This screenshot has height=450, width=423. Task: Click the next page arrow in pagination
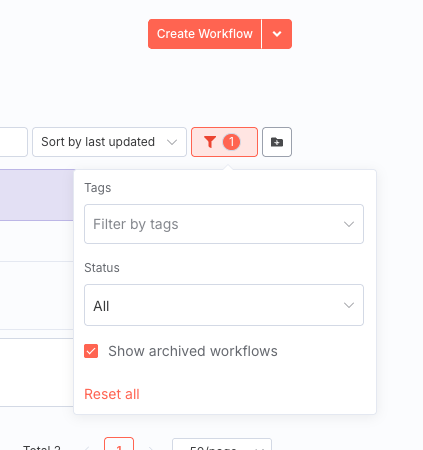tap(151, 448)
